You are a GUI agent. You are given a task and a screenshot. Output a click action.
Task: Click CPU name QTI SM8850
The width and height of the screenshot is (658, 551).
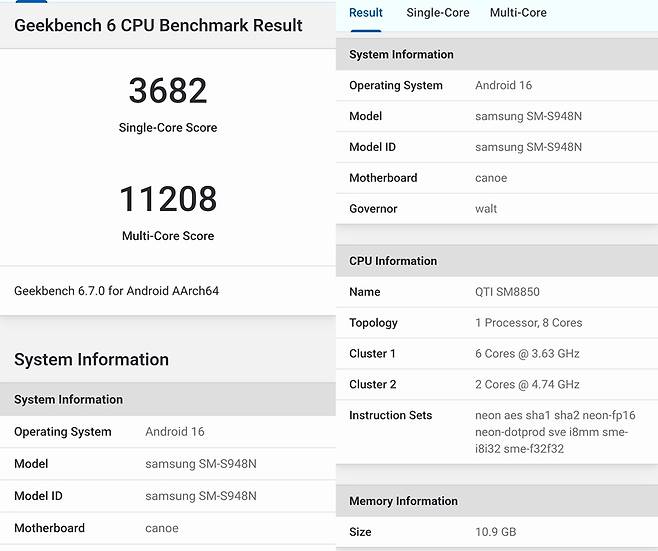click(507, 292)
